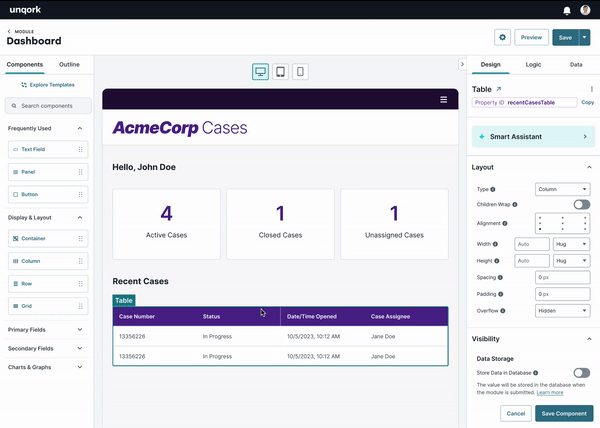Open the user profile avatar
600x428 pixels.
tap(585, 10)
